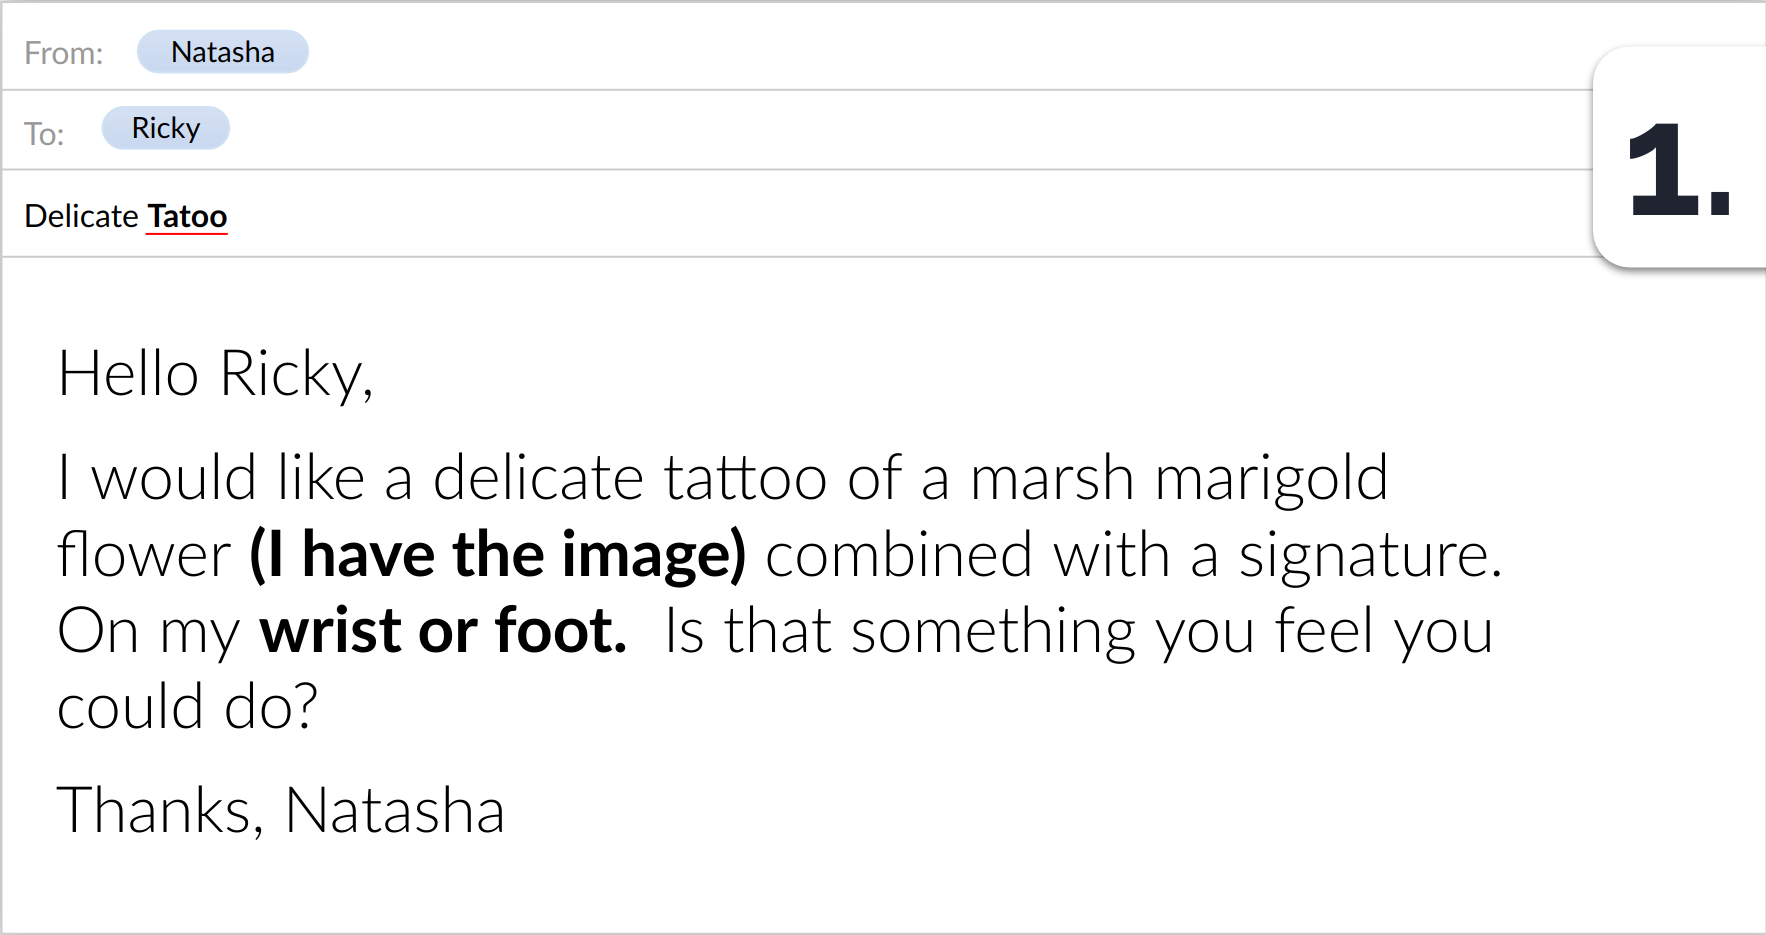Click the greeting Hello Ricky
1766x935 pixels.
click(215, 375)
